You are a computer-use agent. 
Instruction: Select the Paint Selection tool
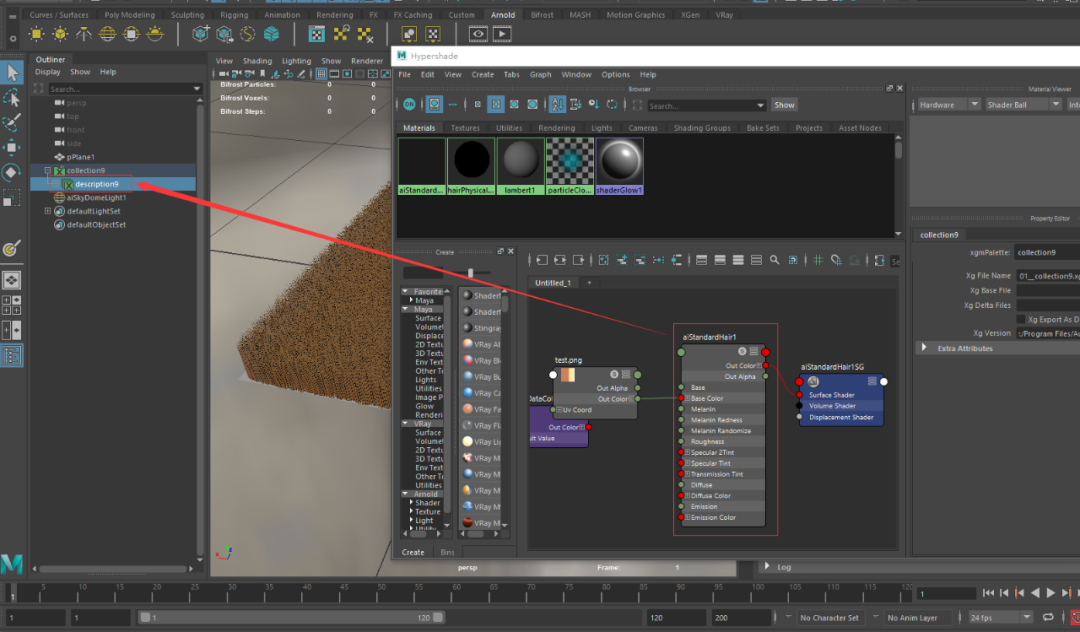[x=12, y=123]
